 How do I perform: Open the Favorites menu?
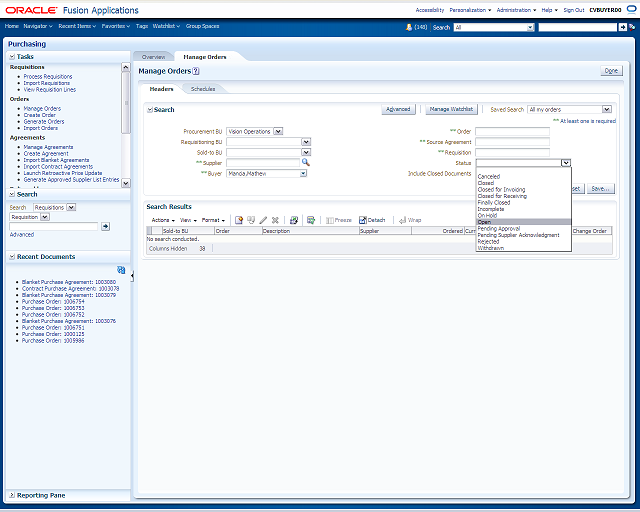(x=116, y=26)
